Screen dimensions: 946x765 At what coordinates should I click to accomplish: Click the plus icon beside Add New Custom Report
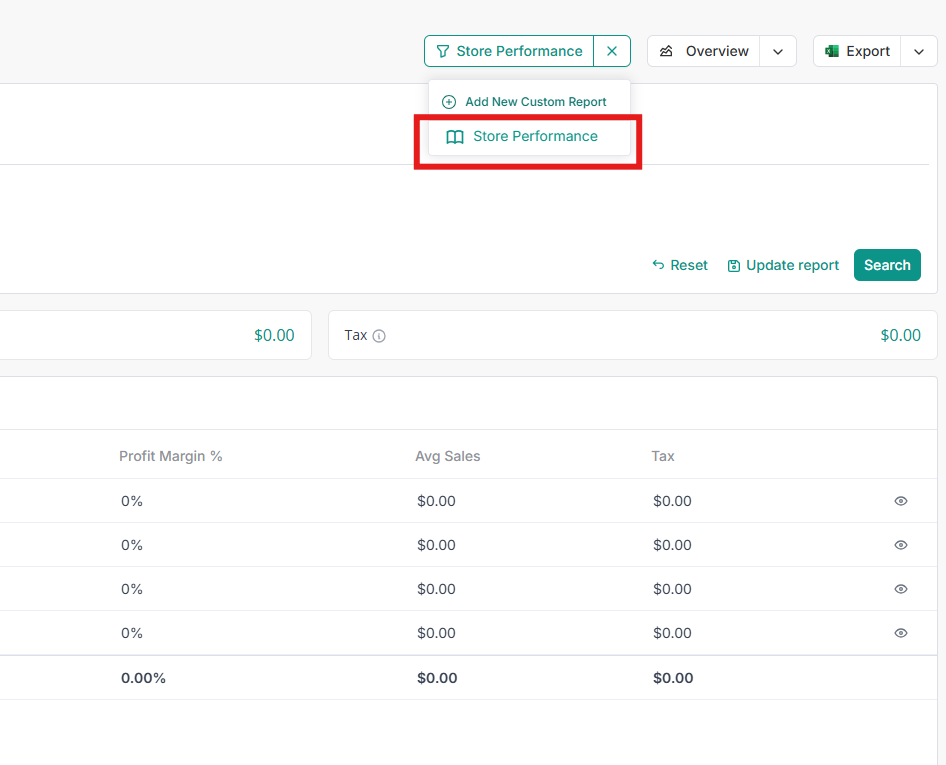click(449, 102)
